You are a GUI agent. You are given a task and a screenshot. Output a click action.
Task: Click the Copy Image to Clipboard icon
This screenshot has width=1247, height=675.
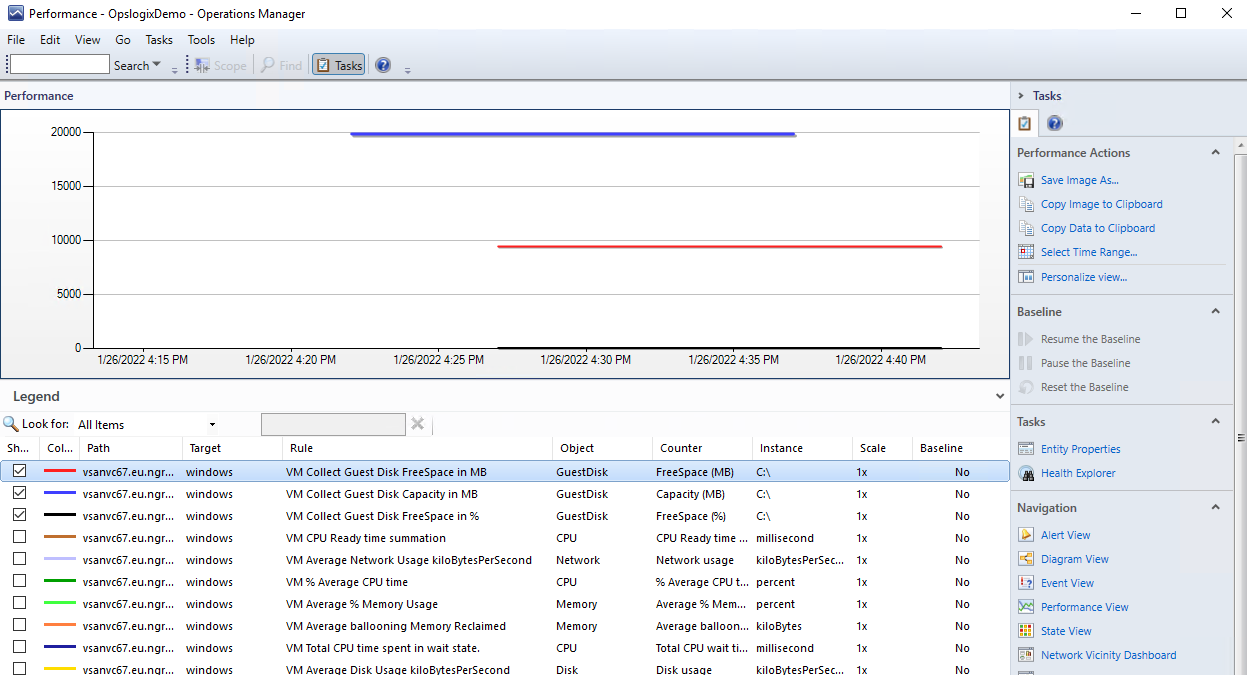pyautogui.click(x=1025, y=205)
